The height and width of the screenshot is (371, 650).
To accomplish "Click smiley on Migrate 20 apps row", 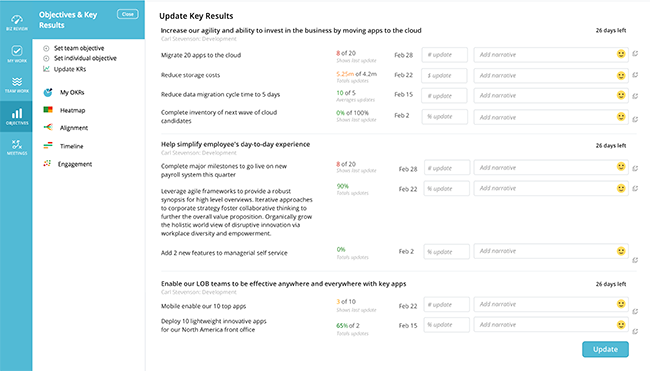I will point(621,54).
